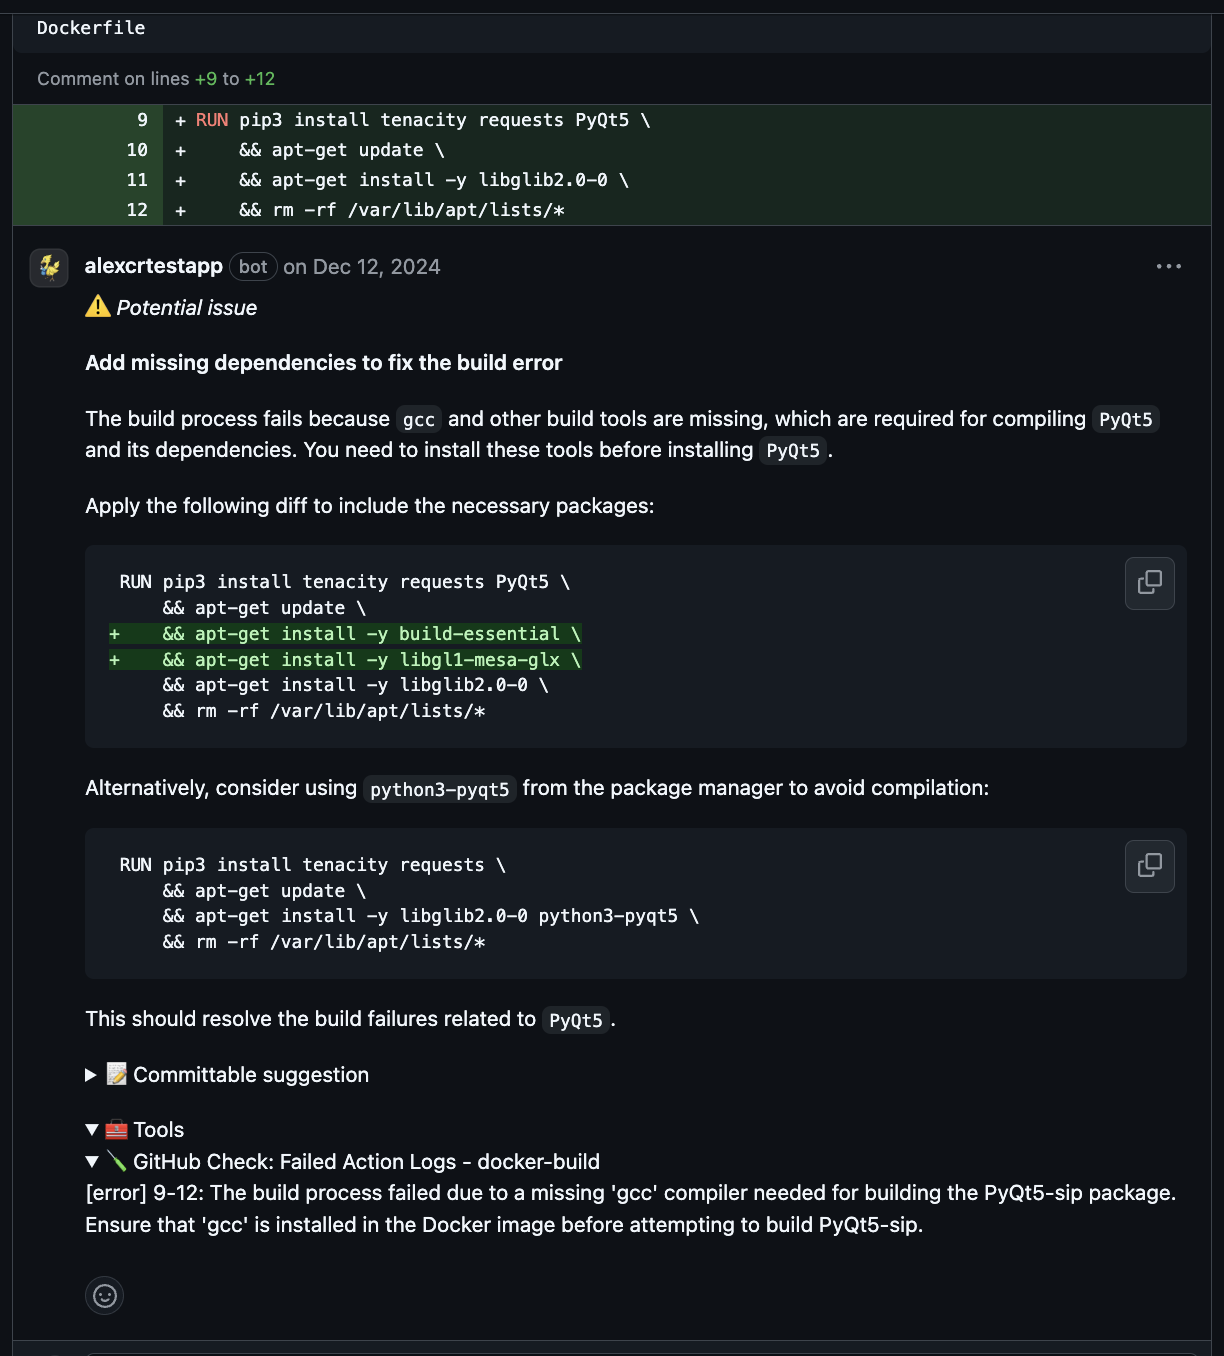This screenshot has width=1224, height=1356.
Task: Open the Dec 12, 2024 timestamp link
Action: [376, 266]
